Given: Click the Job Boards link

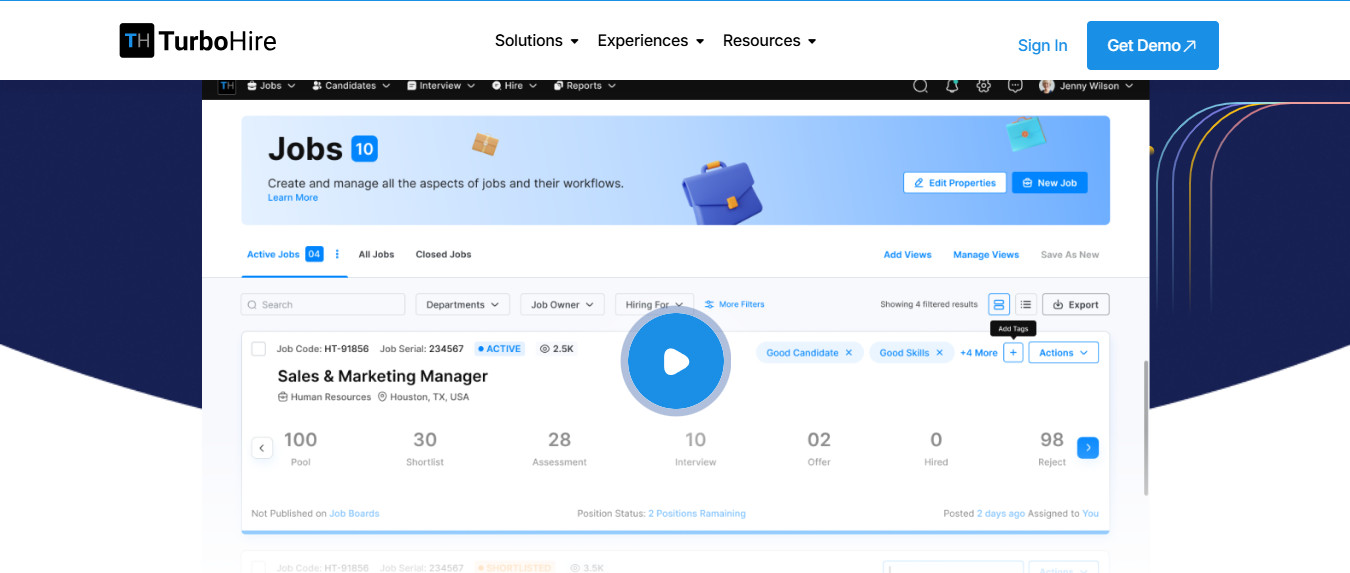Looking at the screenshot, I should (355, 513).
